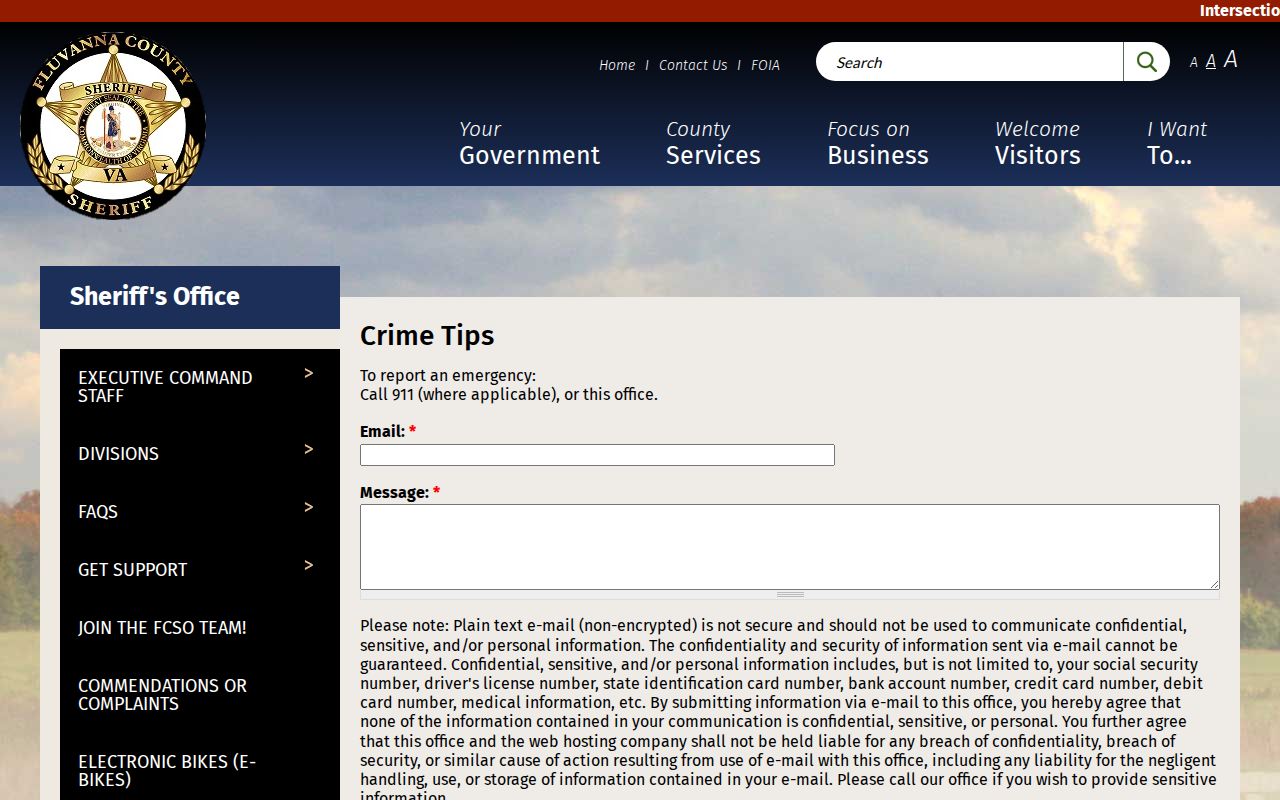Expand the Divisions submenu arrow
Screen dimensions: 1280x800
pos(309,449)
